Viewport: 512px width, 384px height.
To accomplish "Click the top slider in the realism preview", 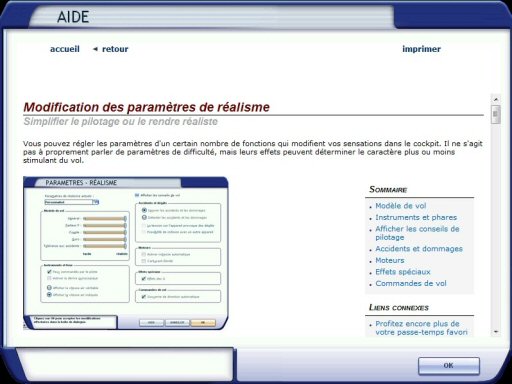I will 105,219.
